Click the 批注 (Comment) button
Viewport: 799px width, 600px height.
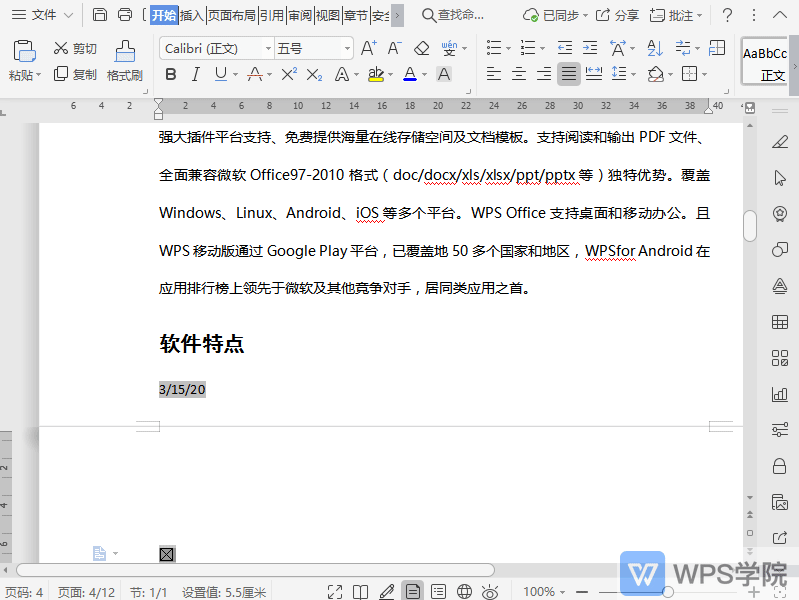pyautogui.click(x=672, y=15)
